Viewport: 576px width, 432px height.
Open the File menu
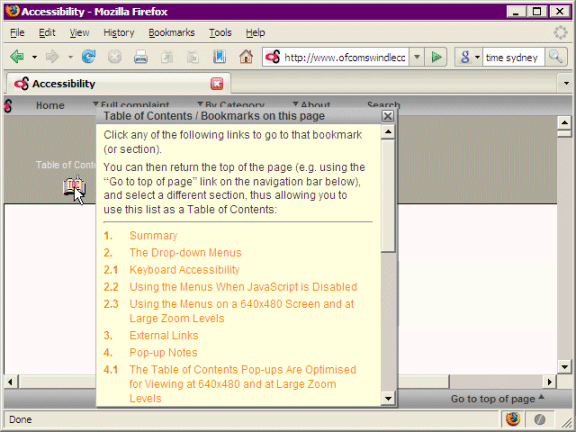coord(17,33)
